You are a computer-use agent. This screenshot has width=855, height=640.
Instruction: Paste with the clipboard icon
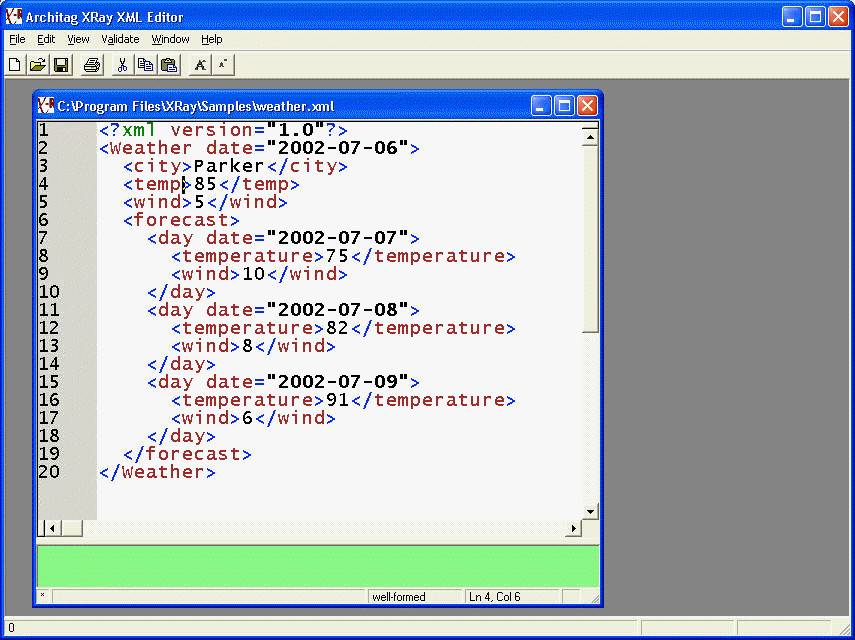pos(169,65)
